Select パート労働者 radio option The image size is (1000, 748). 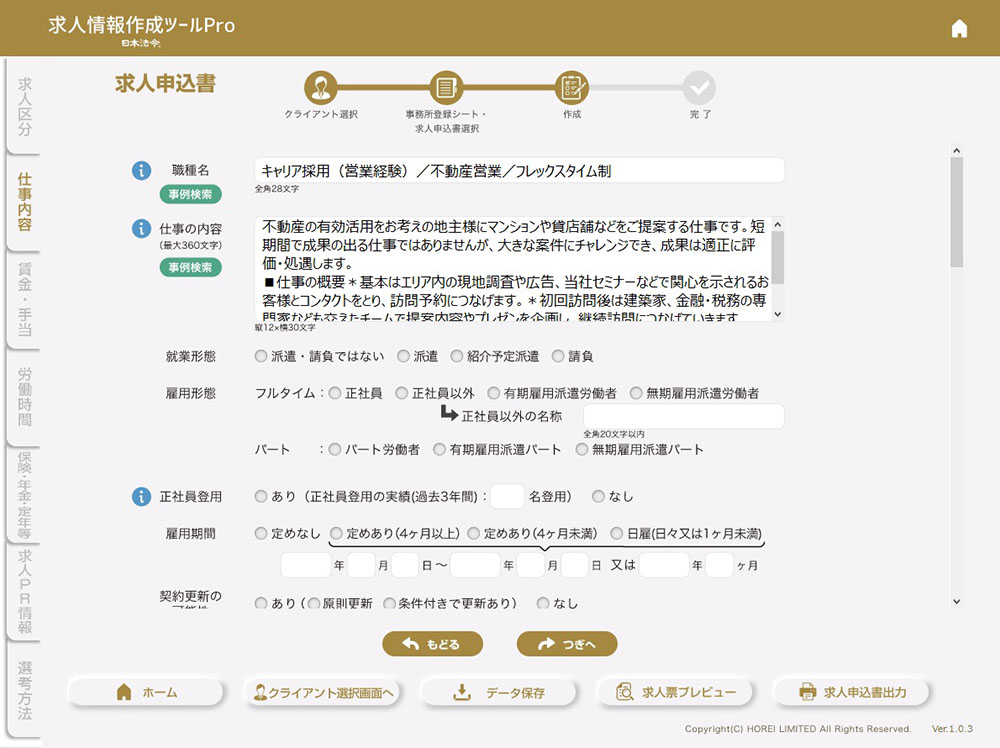point(335,449)
